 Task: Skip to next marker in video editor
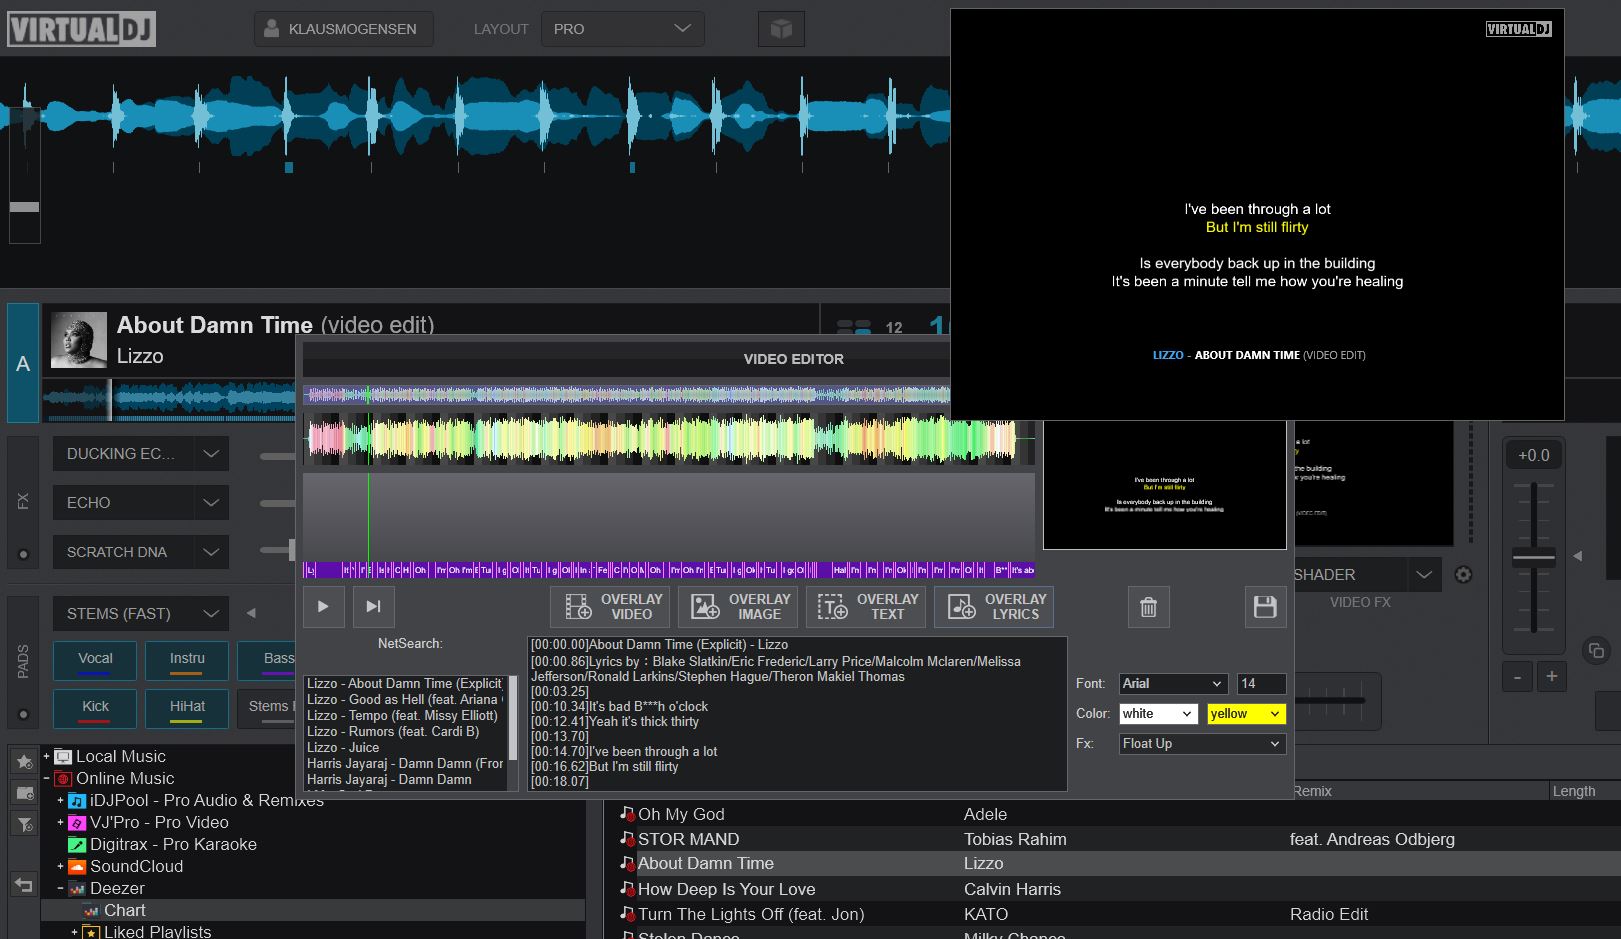[373, 606]
